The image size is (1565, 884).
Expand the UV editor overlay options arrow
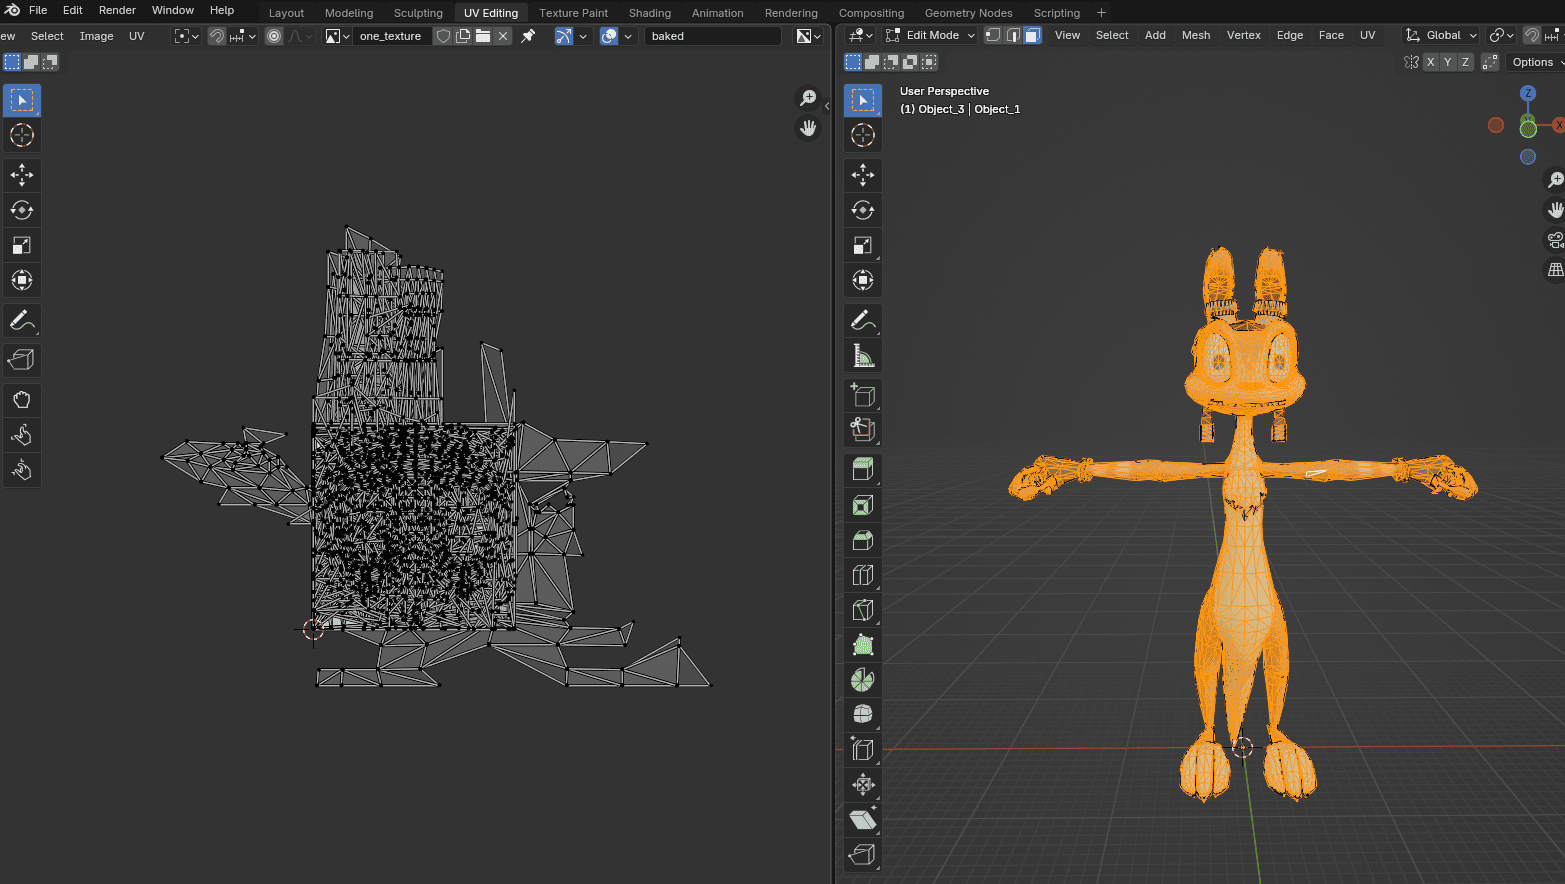pos(628,36)
